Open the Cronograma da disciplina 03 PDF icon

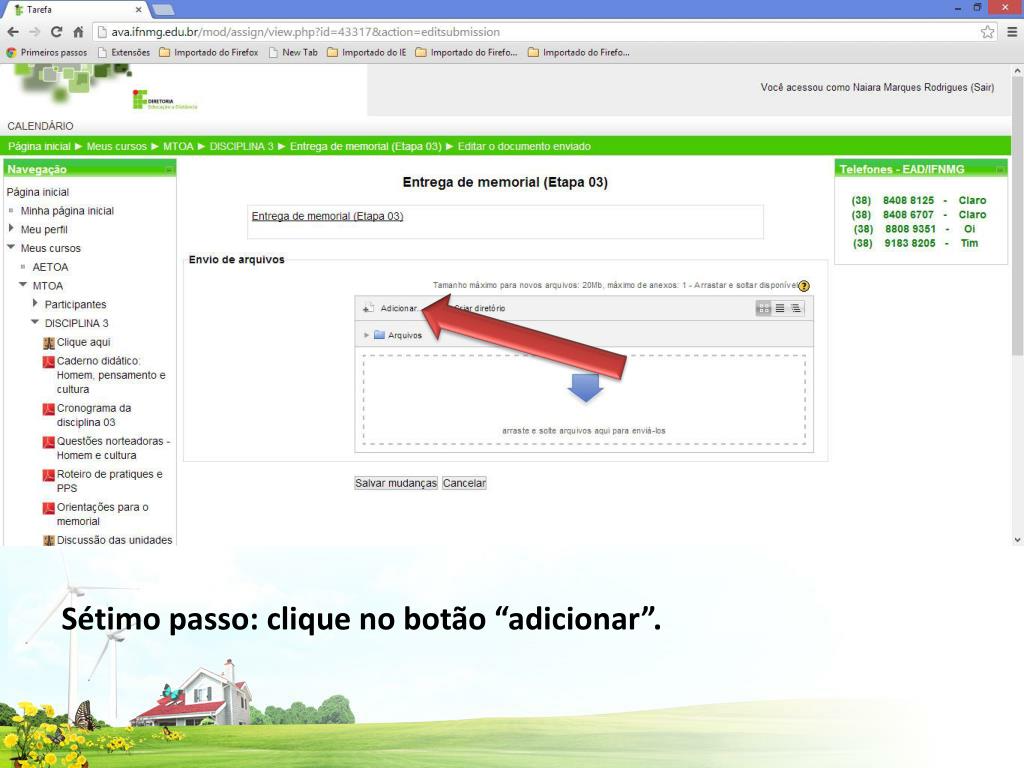48,409
